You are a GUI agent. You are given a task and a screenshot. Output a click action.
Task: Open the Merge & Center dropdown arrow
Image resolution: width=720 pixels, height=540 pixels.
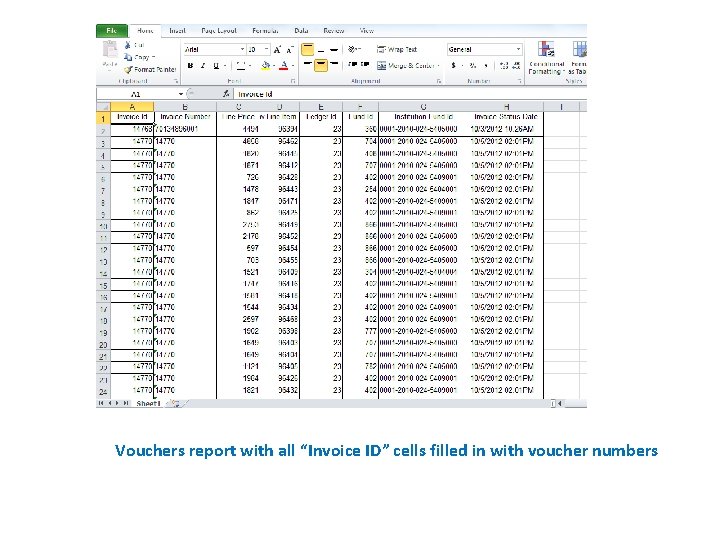(x=439, y=66)
